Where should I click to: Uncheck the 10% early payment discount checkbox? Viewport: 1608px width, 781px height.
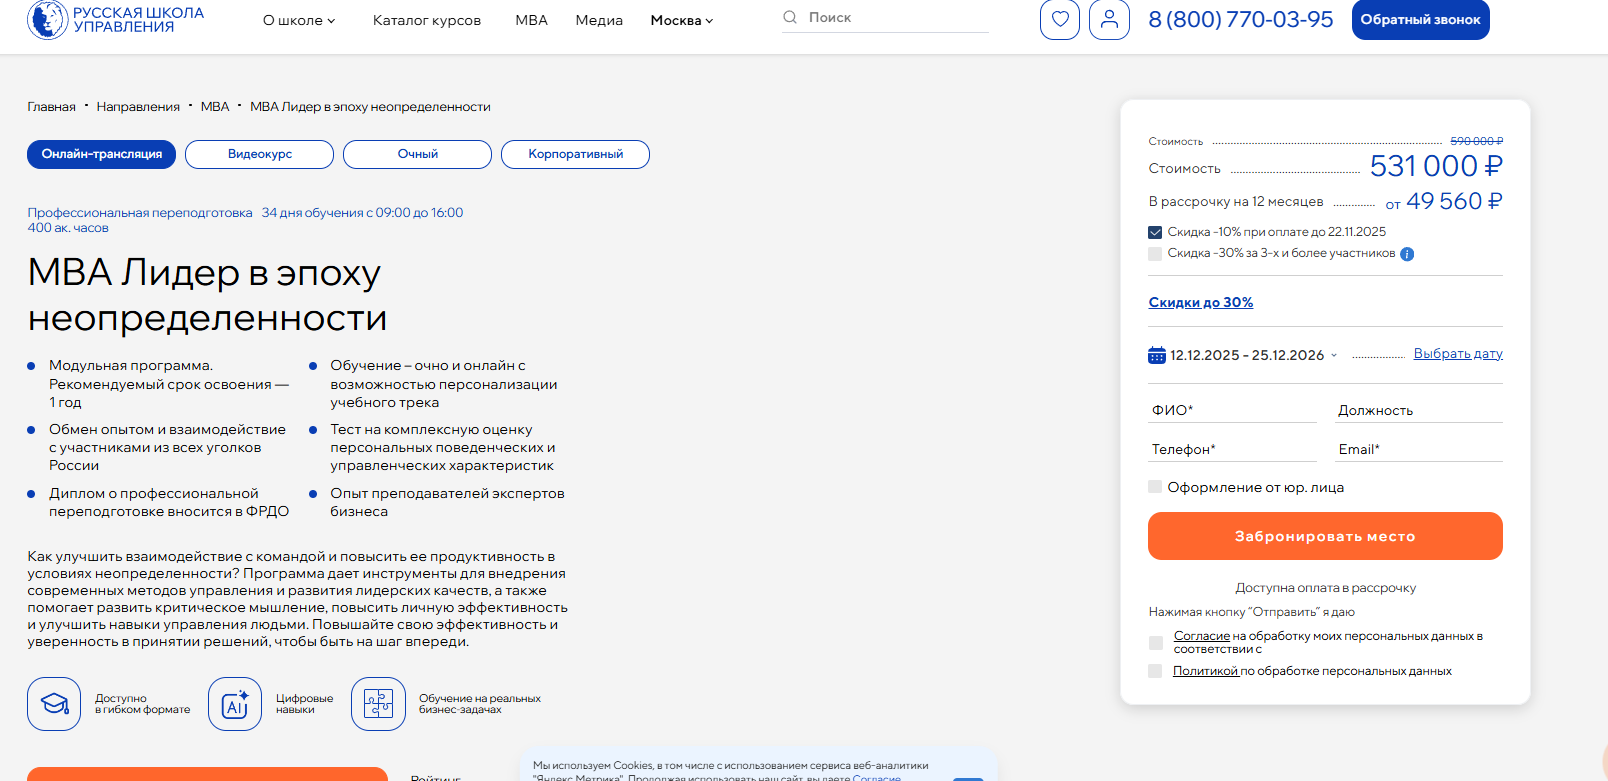click(1155, 232)
